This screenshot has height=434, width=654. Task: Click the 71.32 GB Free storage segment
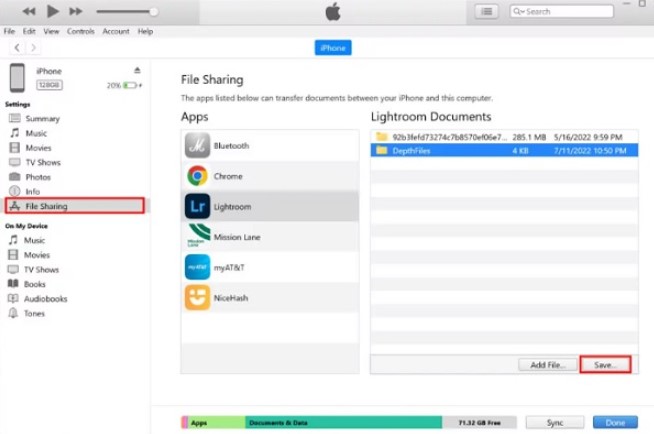click(479, 423)
